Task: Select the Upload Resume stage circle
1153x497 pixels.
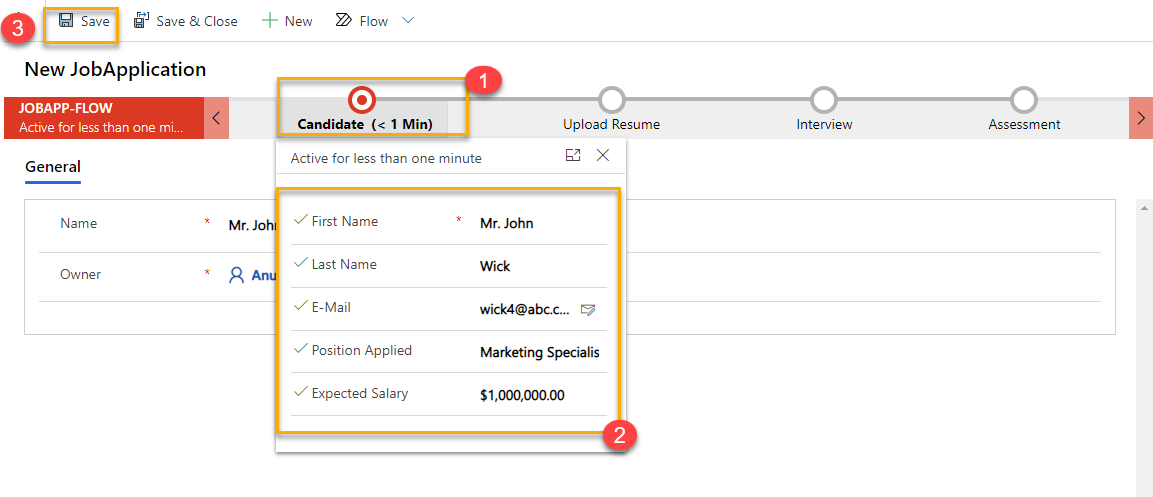Action: 611,99
